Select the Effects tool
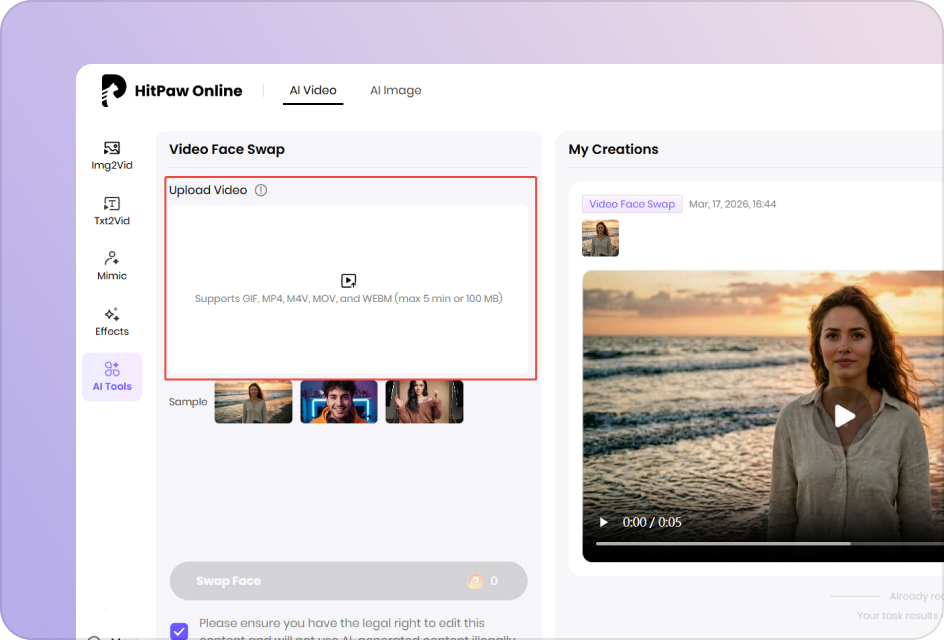944x640 pixels. point(111,320)
